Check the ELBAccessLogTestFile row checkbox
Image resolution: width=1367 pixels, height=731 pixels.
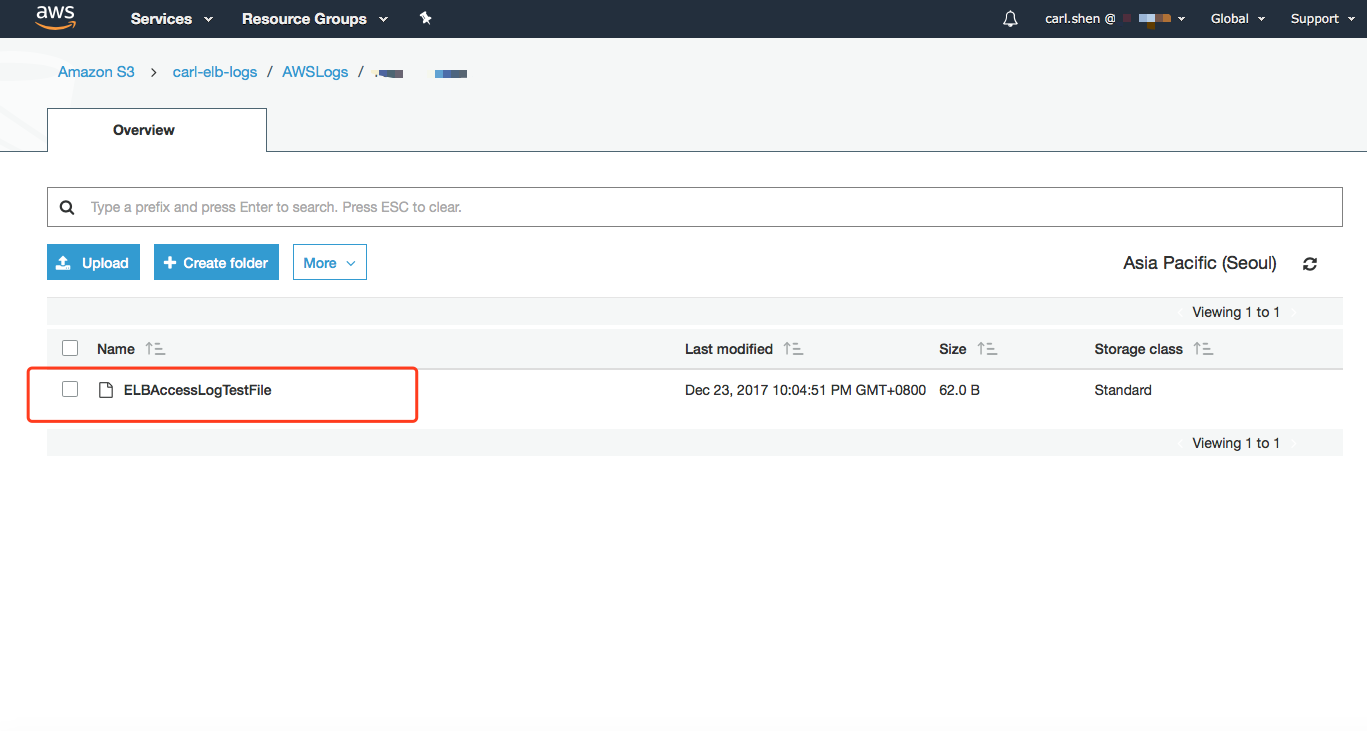coord(70,389)
